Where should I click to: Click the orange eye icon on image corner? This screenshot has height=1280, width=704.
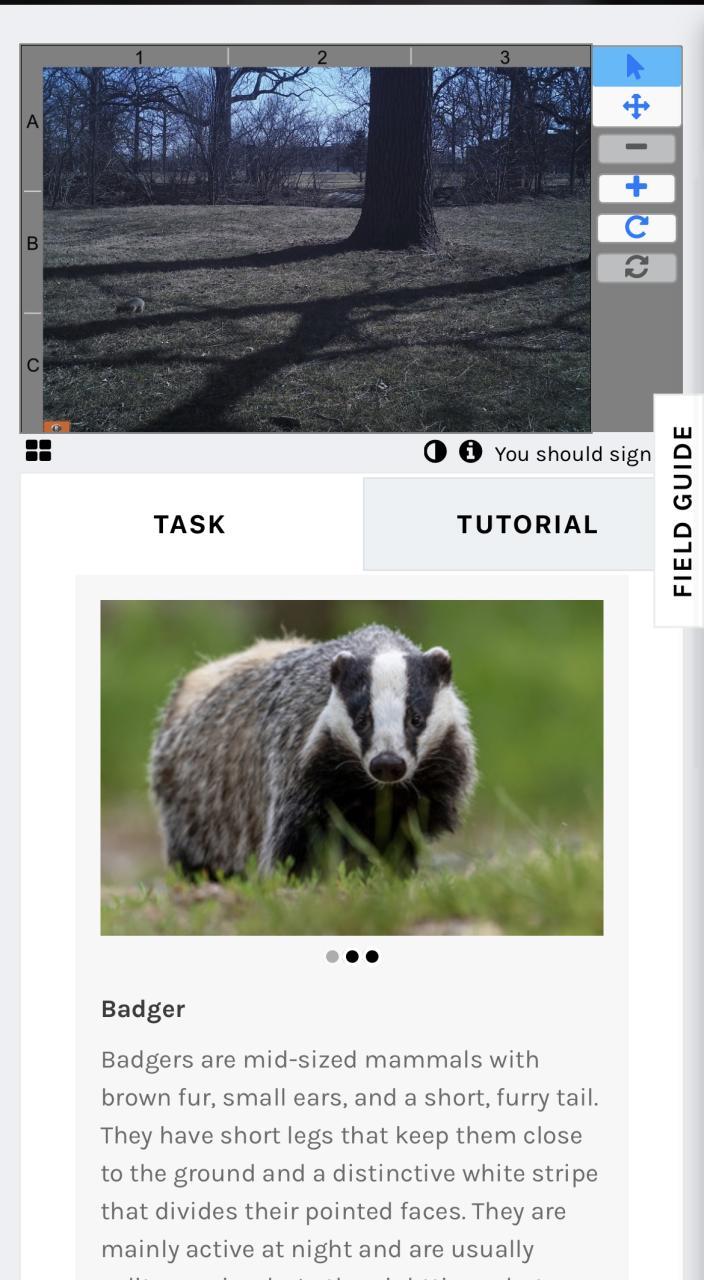(x=57, y=426)
